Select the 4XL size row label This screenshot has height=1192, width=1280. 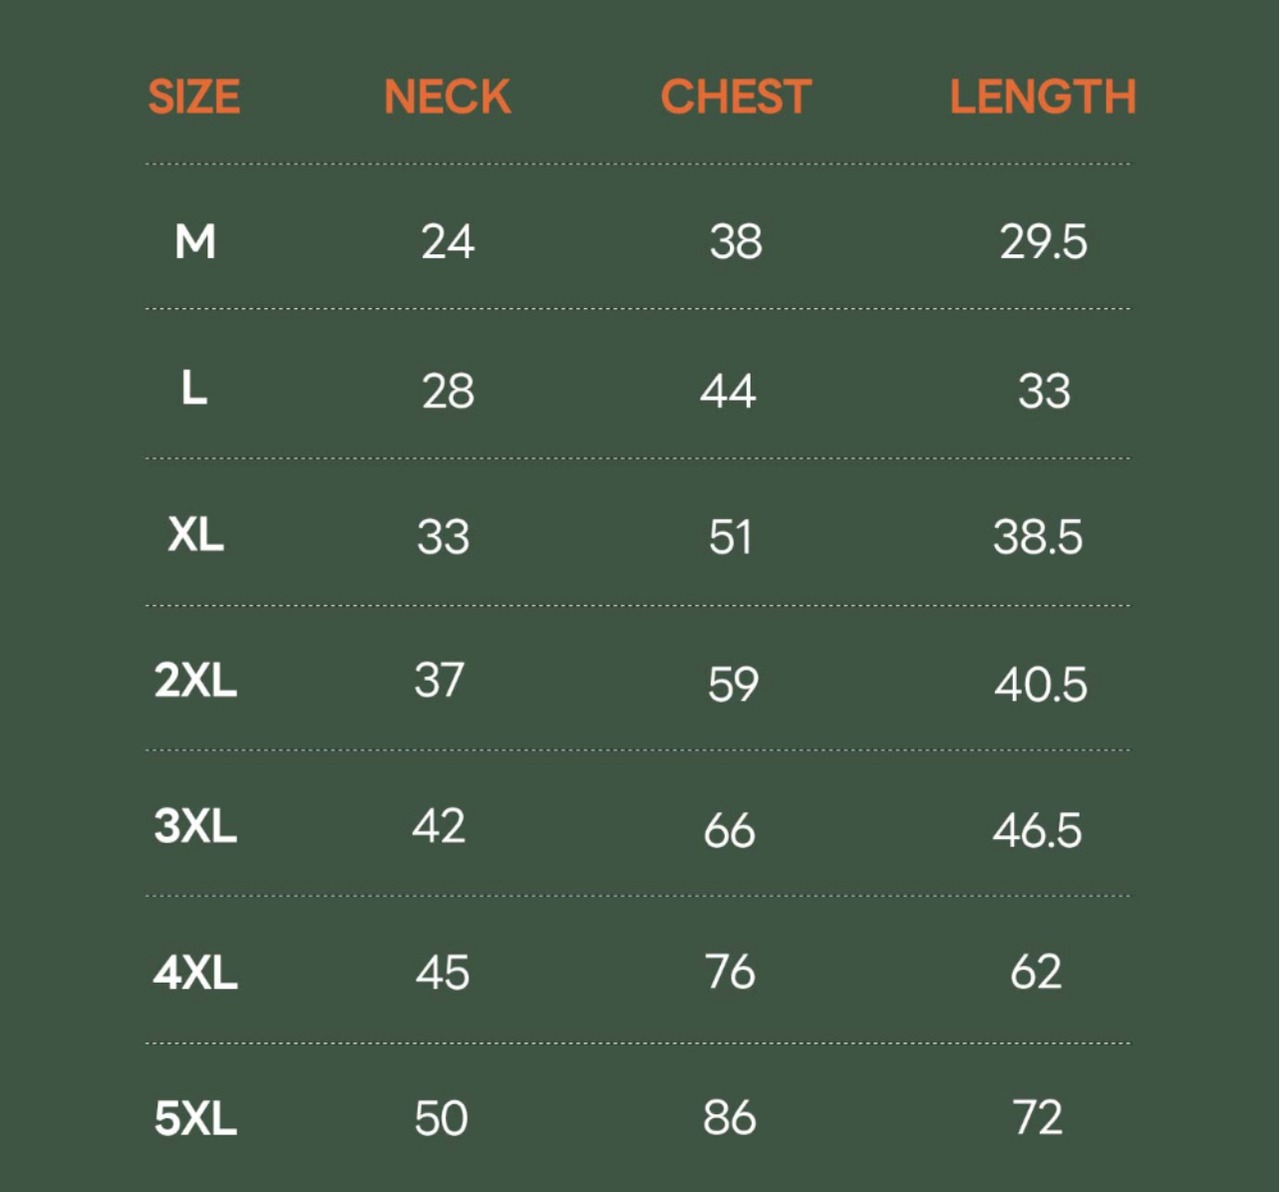196,972
